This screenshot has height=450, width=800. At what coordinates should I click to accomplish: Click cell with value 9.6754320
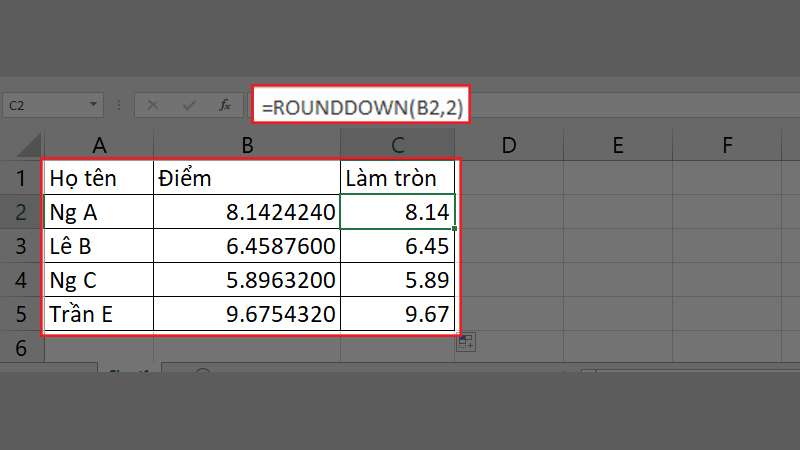point(247,314)
